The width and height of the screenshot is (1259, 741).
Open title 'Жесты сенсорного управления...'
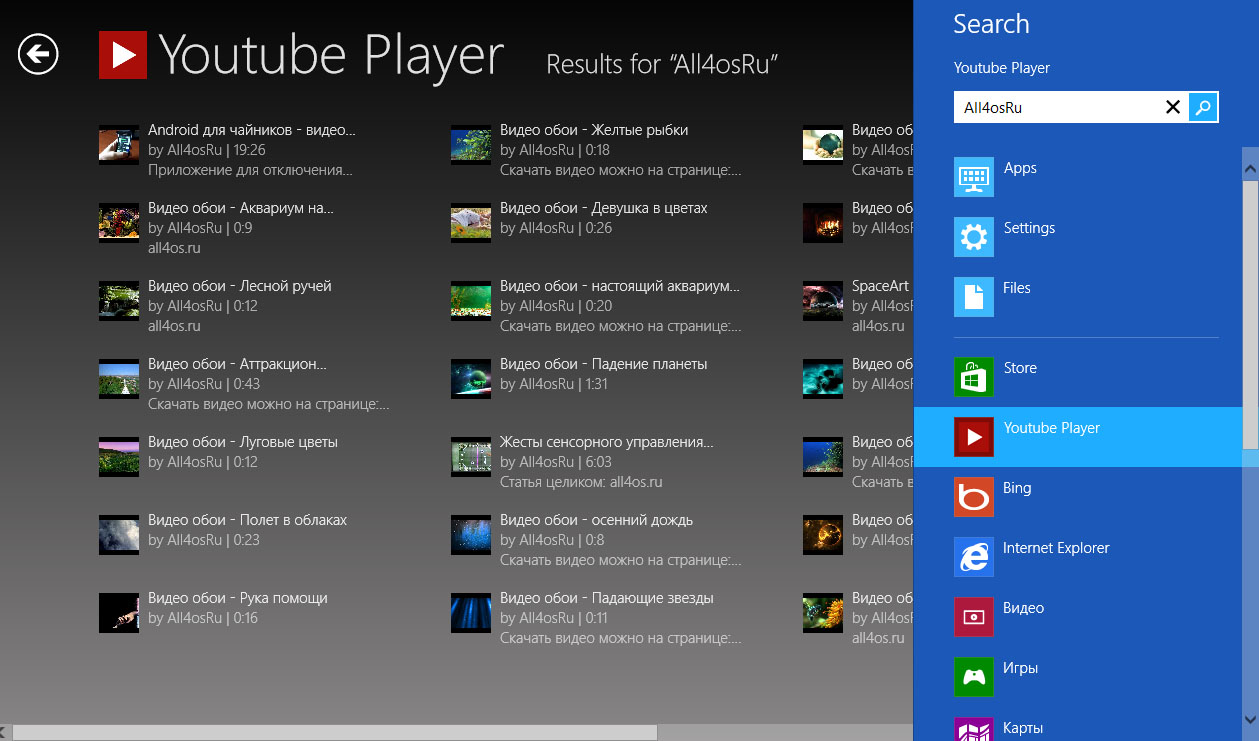pyautogui.click(x=607, y=442)
